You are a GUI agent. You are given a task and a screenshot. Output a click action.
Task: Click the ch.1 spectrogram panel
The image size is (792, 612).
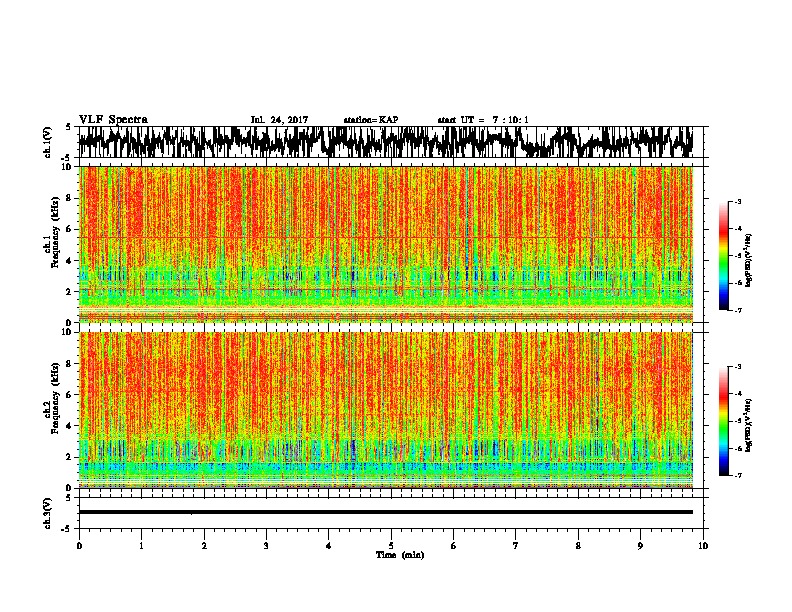386,244
